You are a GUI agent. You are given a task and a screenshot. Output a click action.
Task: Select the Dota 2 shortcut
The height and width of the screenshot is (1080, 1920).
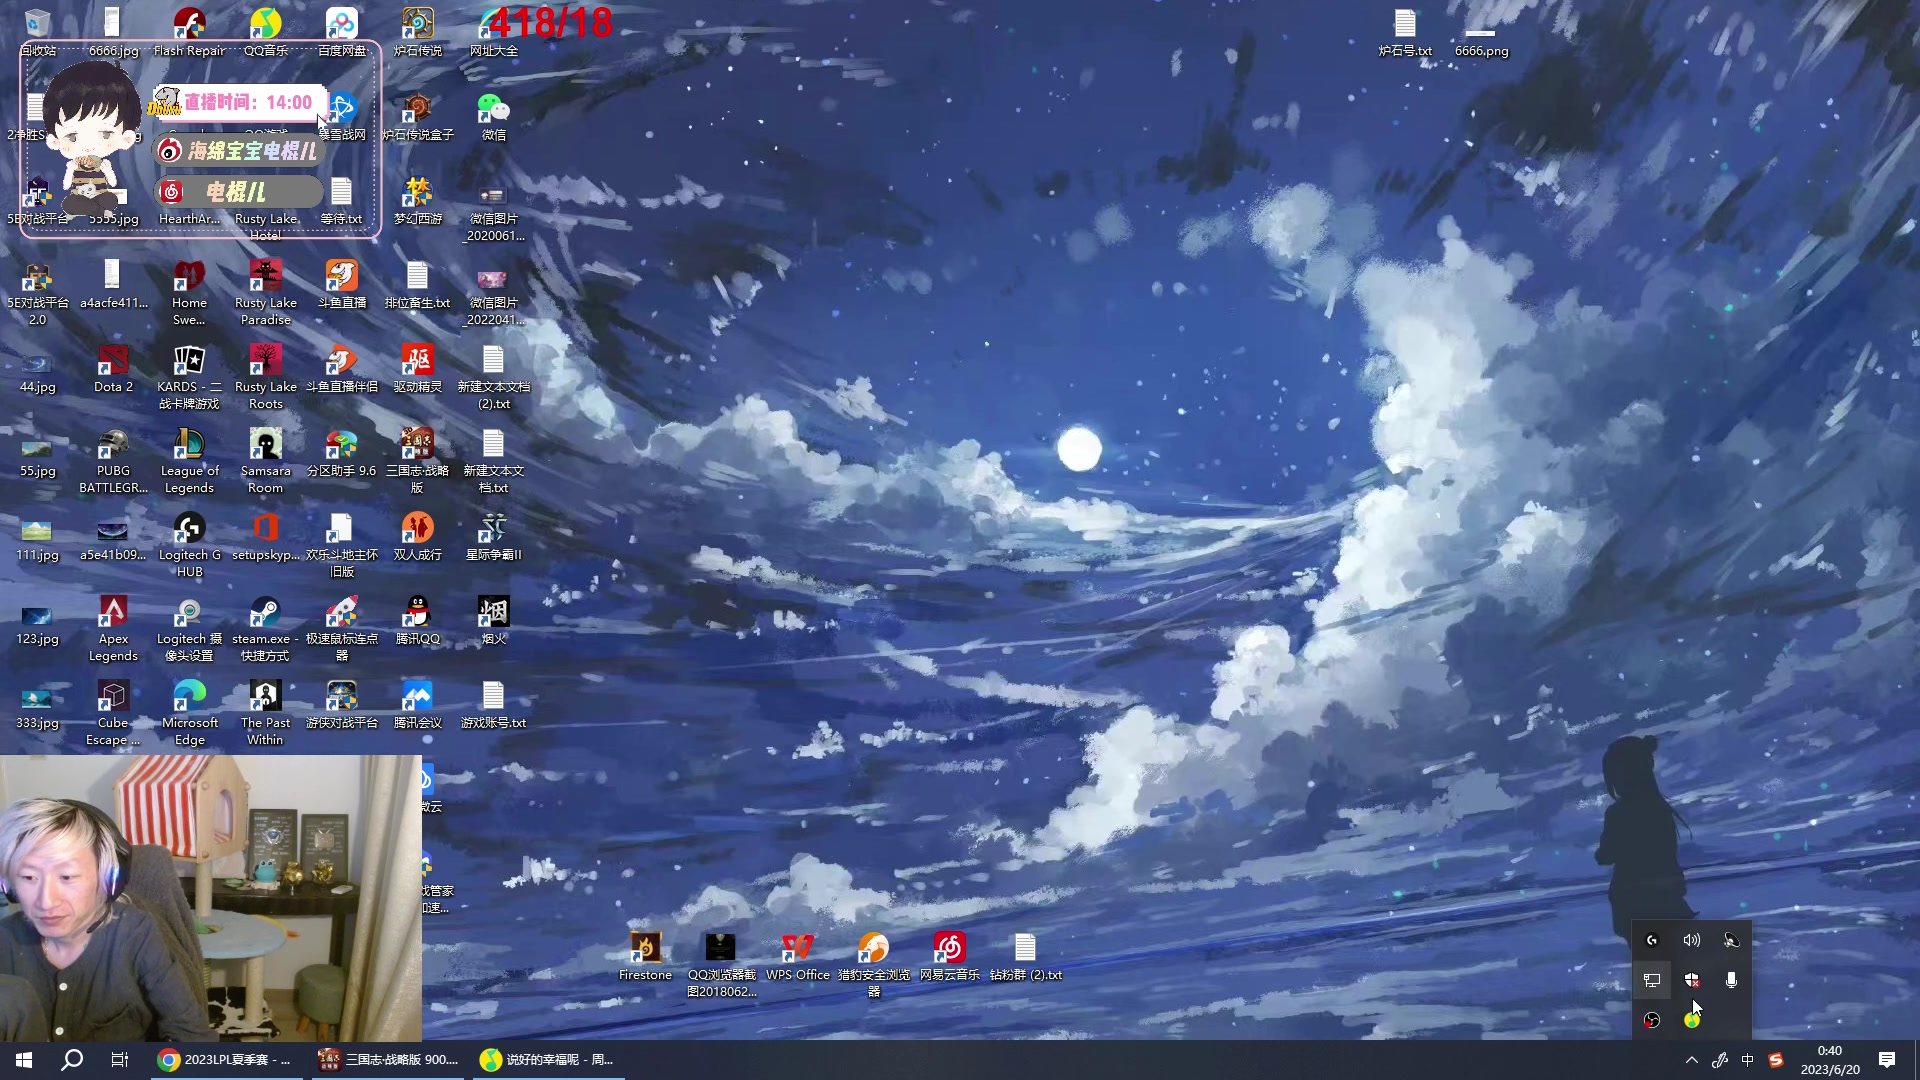pos(113,368)
